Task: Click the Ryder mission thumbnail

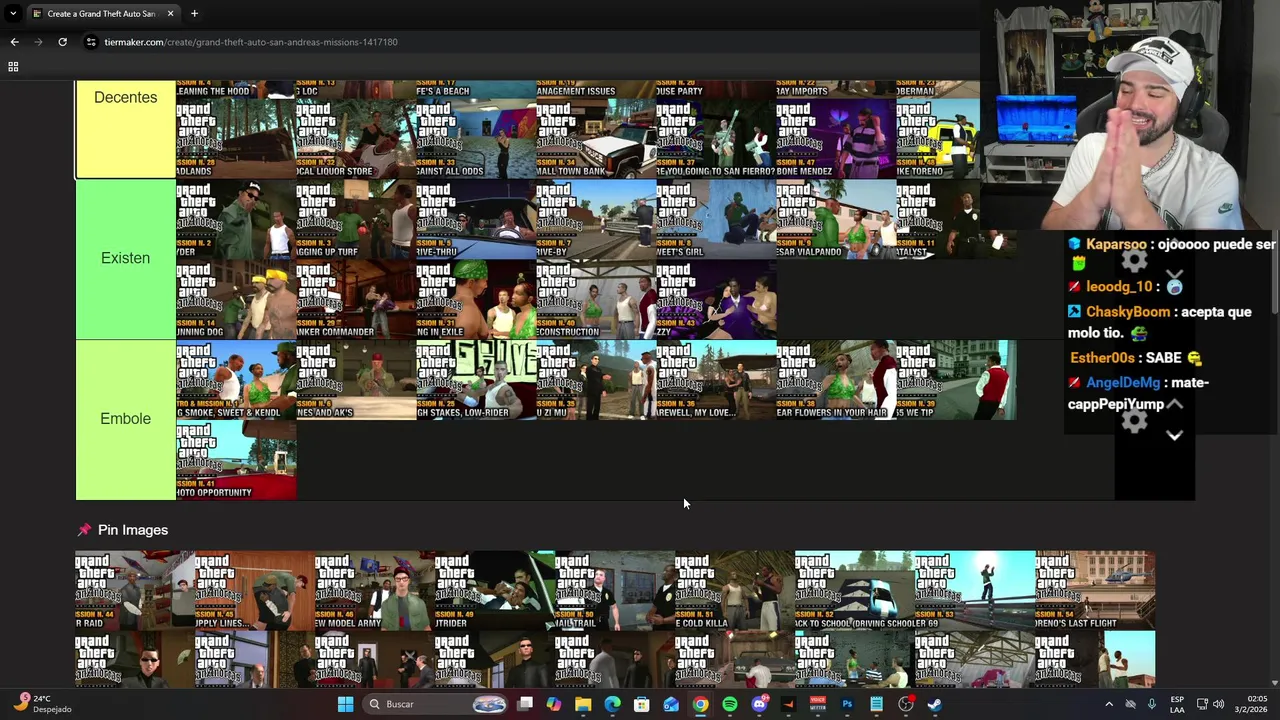Action: pos(236,219)
